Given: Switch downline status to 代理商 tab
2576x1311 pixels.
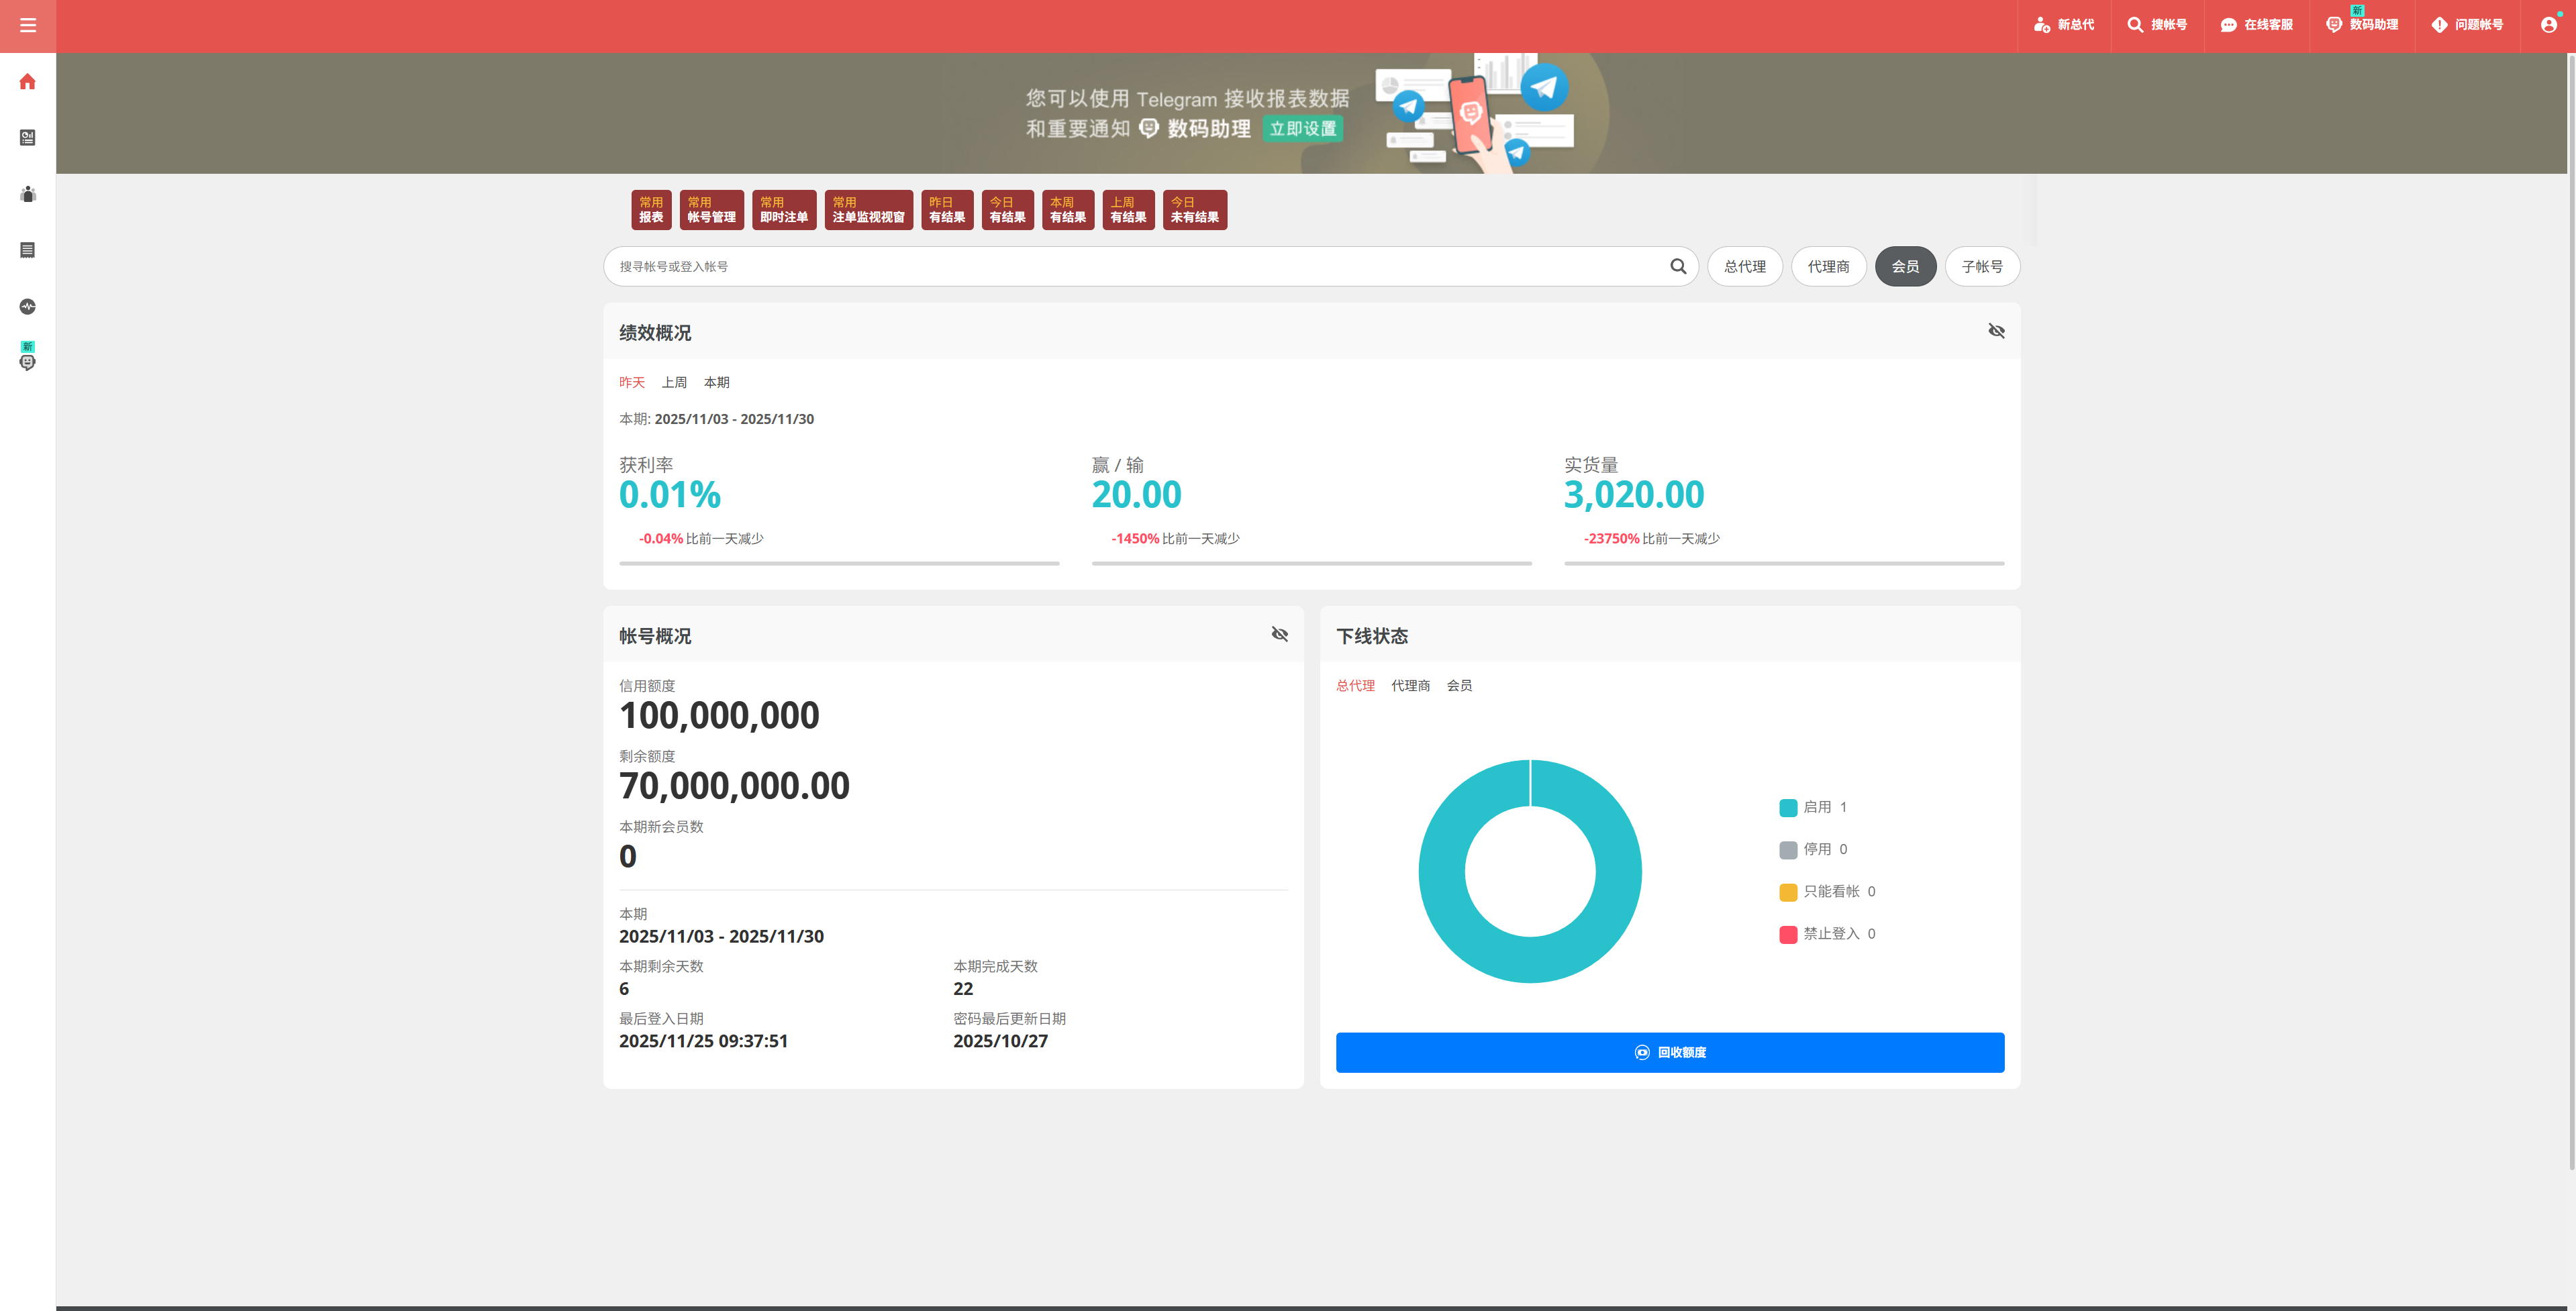Looking at the screenshot, I should [1410, 685].
